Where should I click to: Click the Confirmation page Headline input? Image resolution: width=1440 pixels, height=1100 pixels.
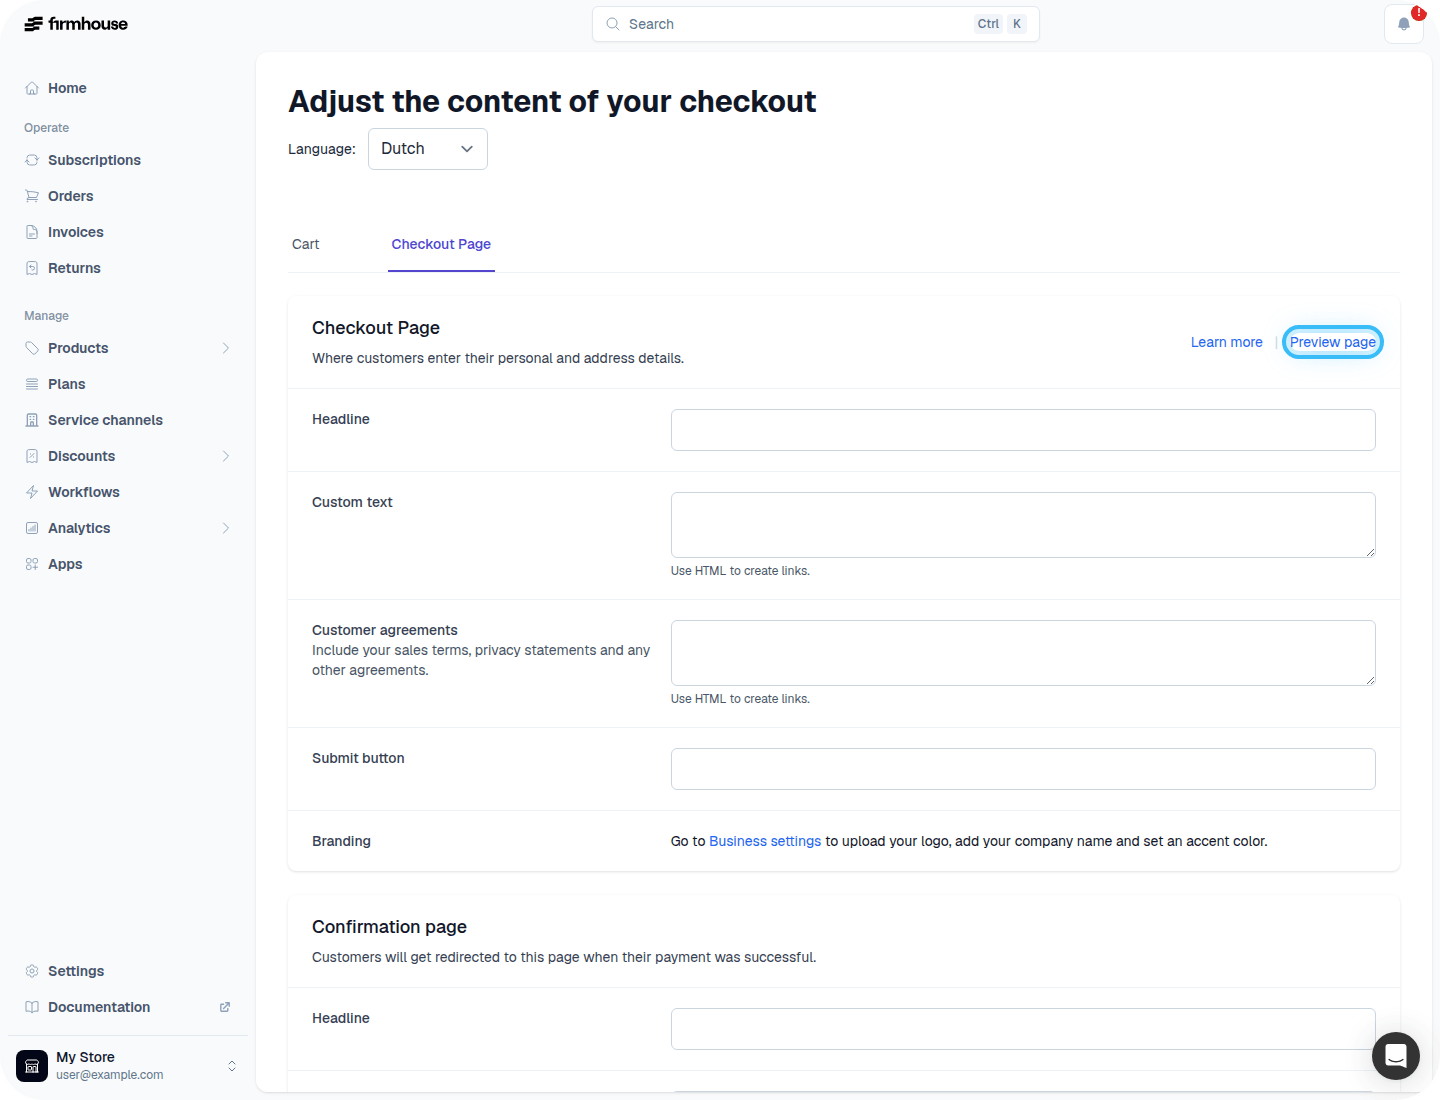(x=1023, y=1029)
